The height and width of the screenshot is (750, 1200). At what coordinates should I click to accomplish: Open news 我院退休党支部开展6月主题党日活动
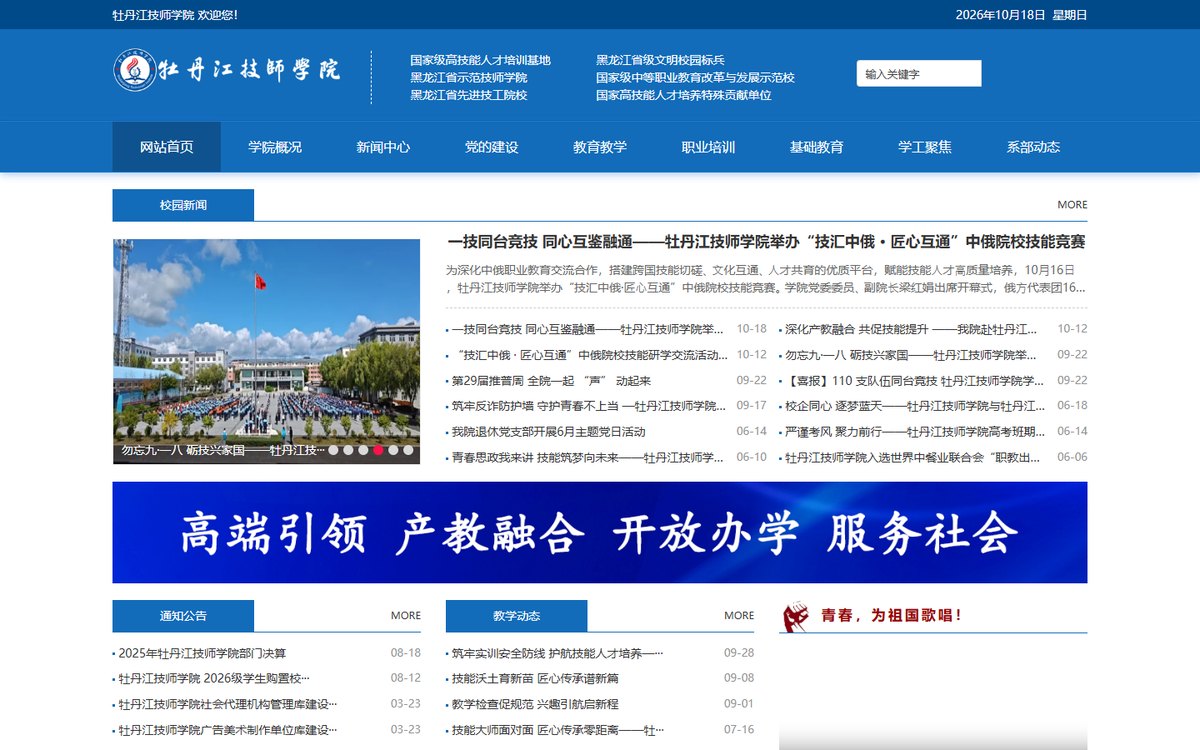click(548, 432)
